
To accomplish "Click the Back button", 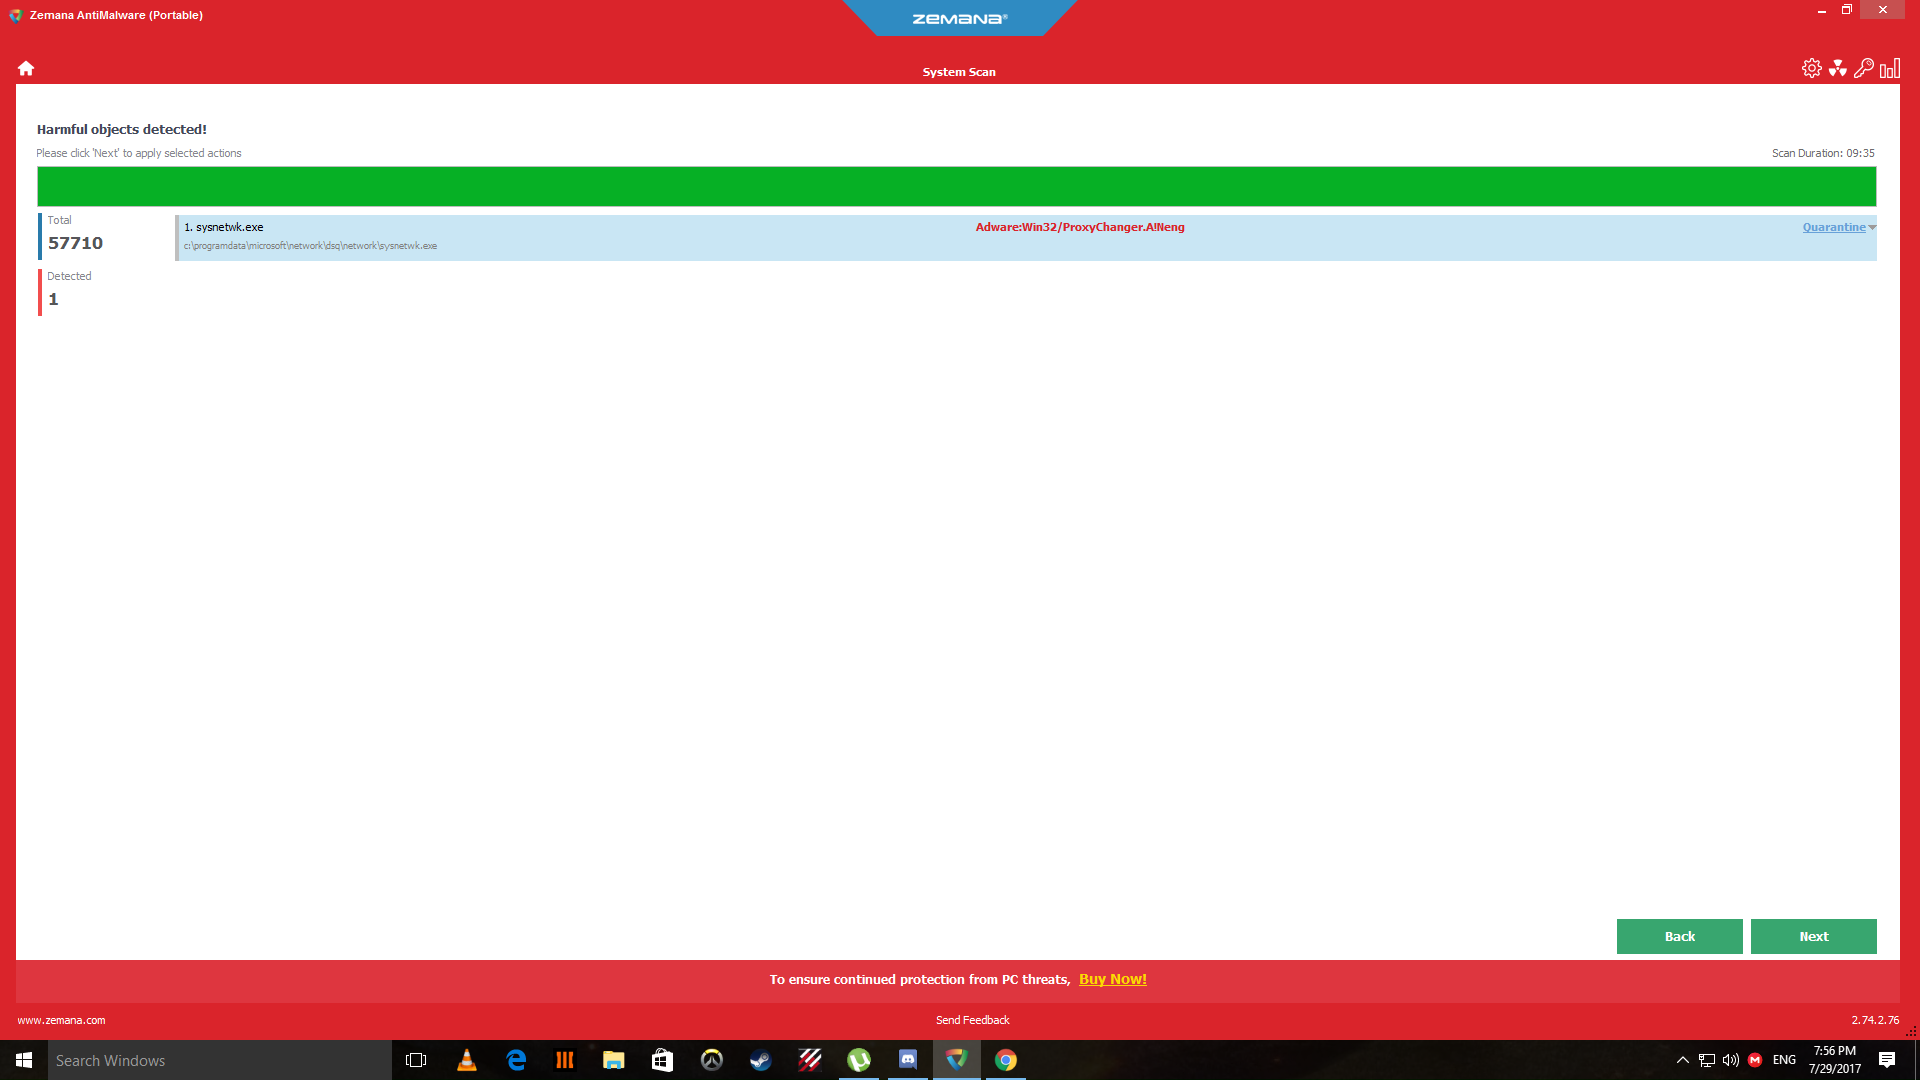I will [1679, 936].
